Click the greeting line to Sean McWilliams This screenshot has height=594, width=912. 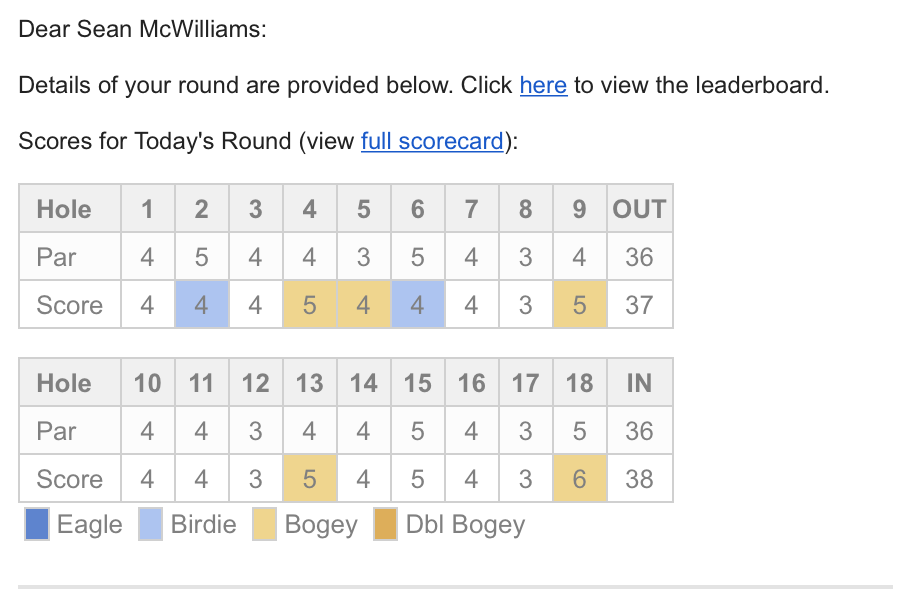(x=143, y=29)
